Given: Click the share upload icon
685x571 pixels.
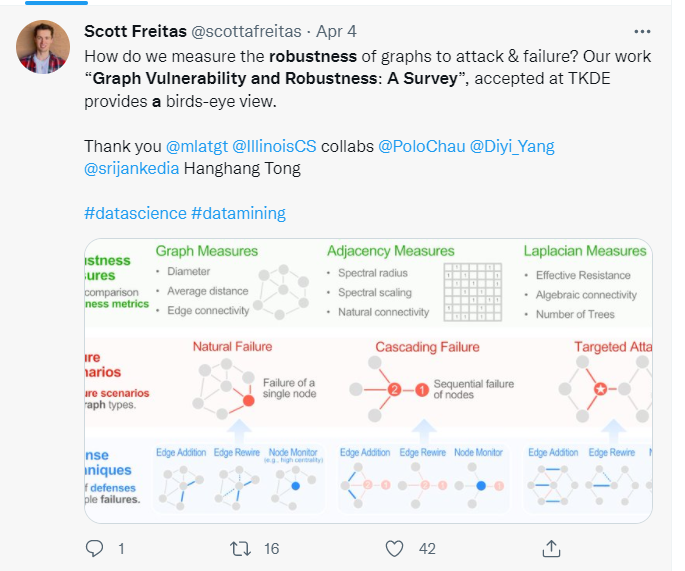Looking at the screenshot, I should [x=550, y=547].
